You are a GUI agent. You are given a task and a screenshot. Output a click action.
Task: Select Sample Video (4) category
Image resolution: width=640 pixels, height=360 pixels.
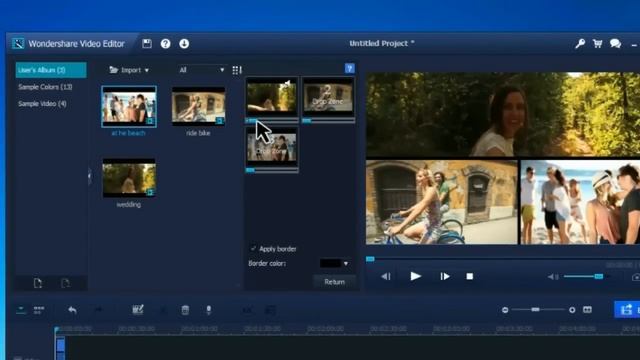click(x=42, y=104)
